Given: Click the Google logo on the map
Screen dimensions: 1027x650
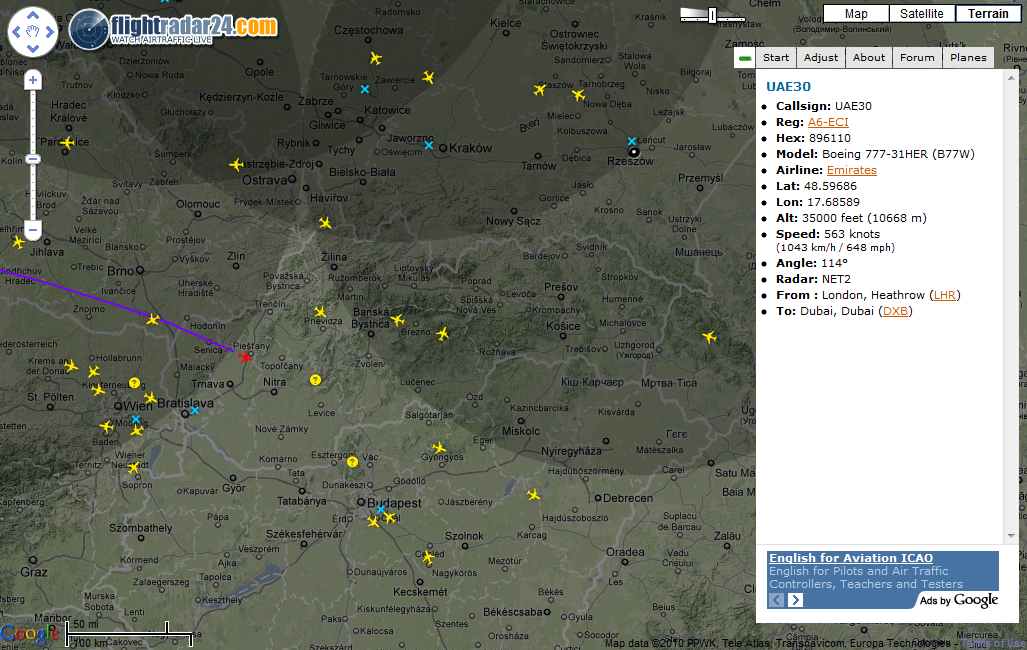Looking at the screenshot, I should tap(29, 633).
